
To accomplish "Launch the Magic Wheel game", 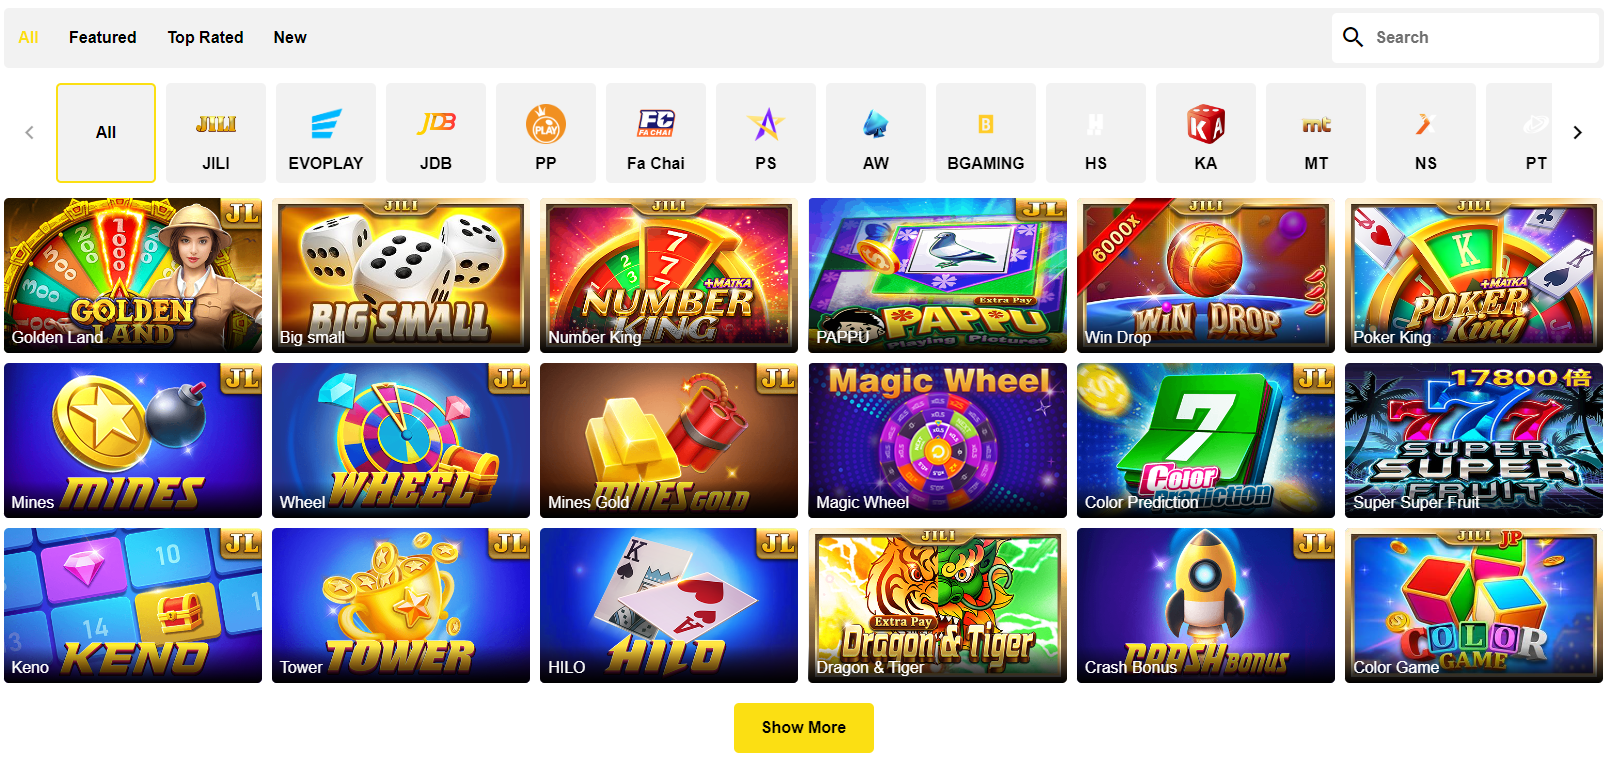I will [937, 440].
